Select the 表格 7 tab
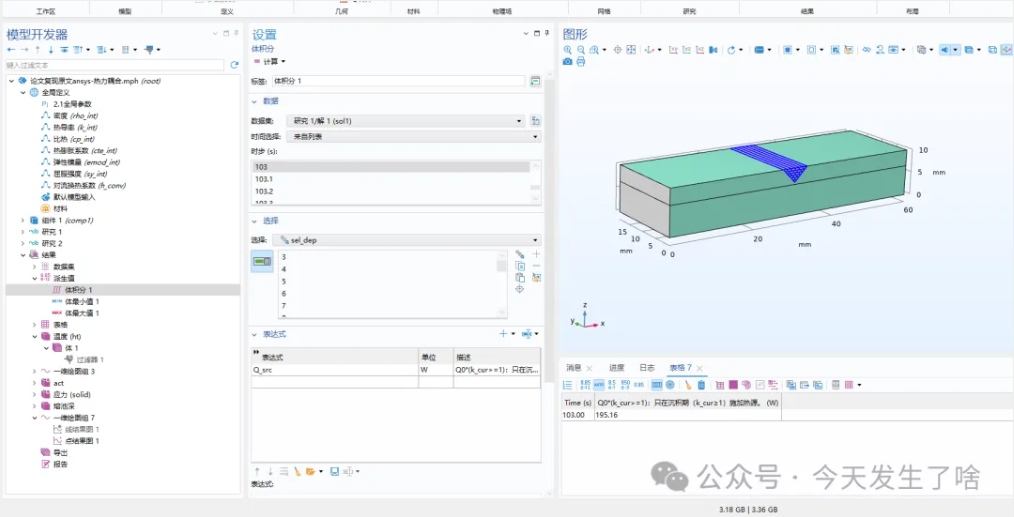Image resolution: width=1014 pixels, height=517 pixels. click(x=680, y=368)
